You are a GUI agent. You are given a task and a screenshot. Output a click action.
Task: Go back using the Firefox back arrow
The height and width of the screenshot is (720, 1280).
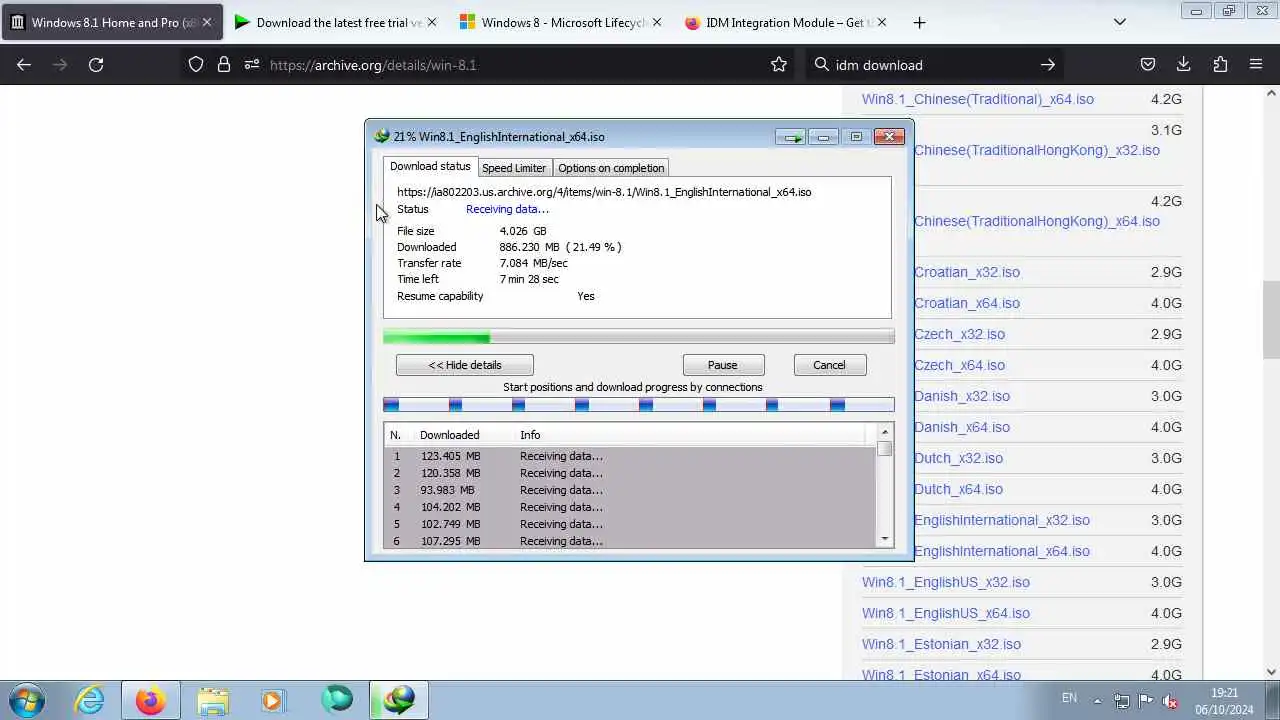(x=24, y=65)
